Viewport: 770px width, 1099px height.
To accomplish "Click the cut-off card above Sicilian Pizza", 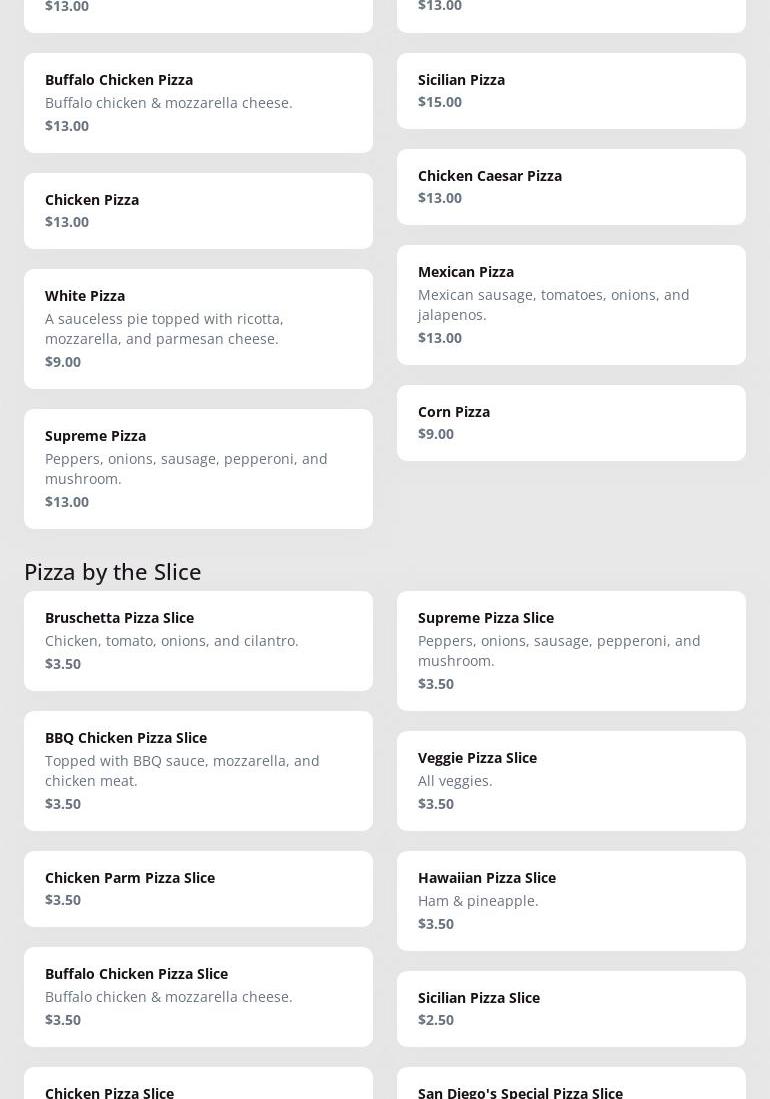I will pos(571,14).
